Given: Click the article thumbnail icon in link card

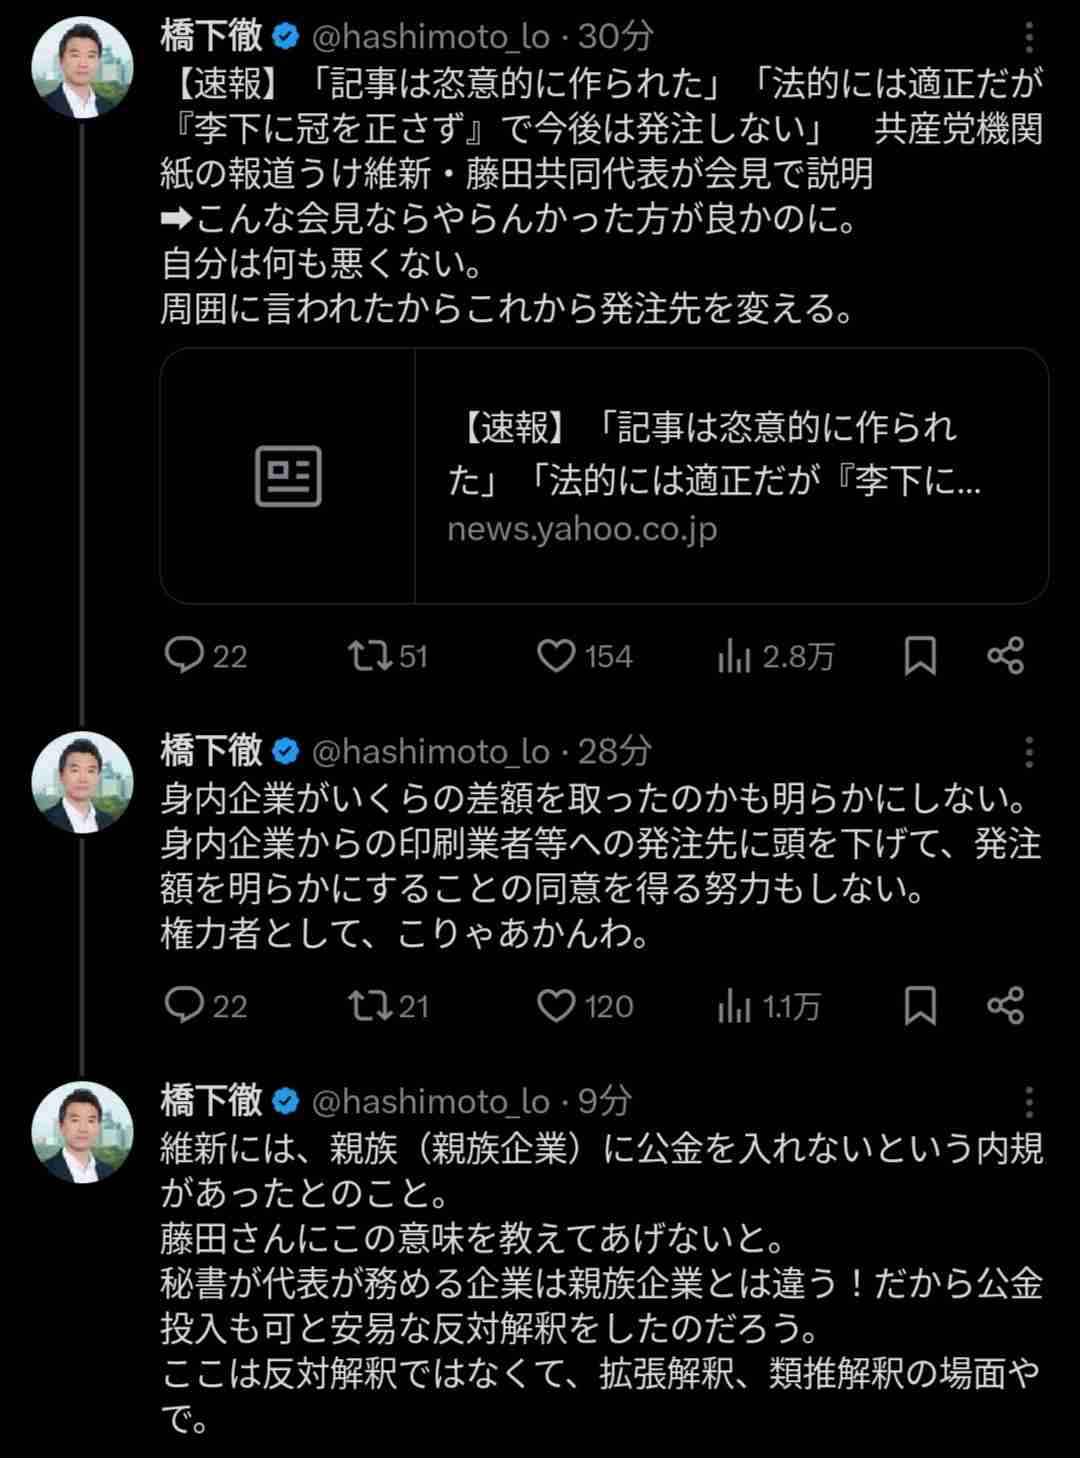Looking at the screenshot, I should [288, 476].
